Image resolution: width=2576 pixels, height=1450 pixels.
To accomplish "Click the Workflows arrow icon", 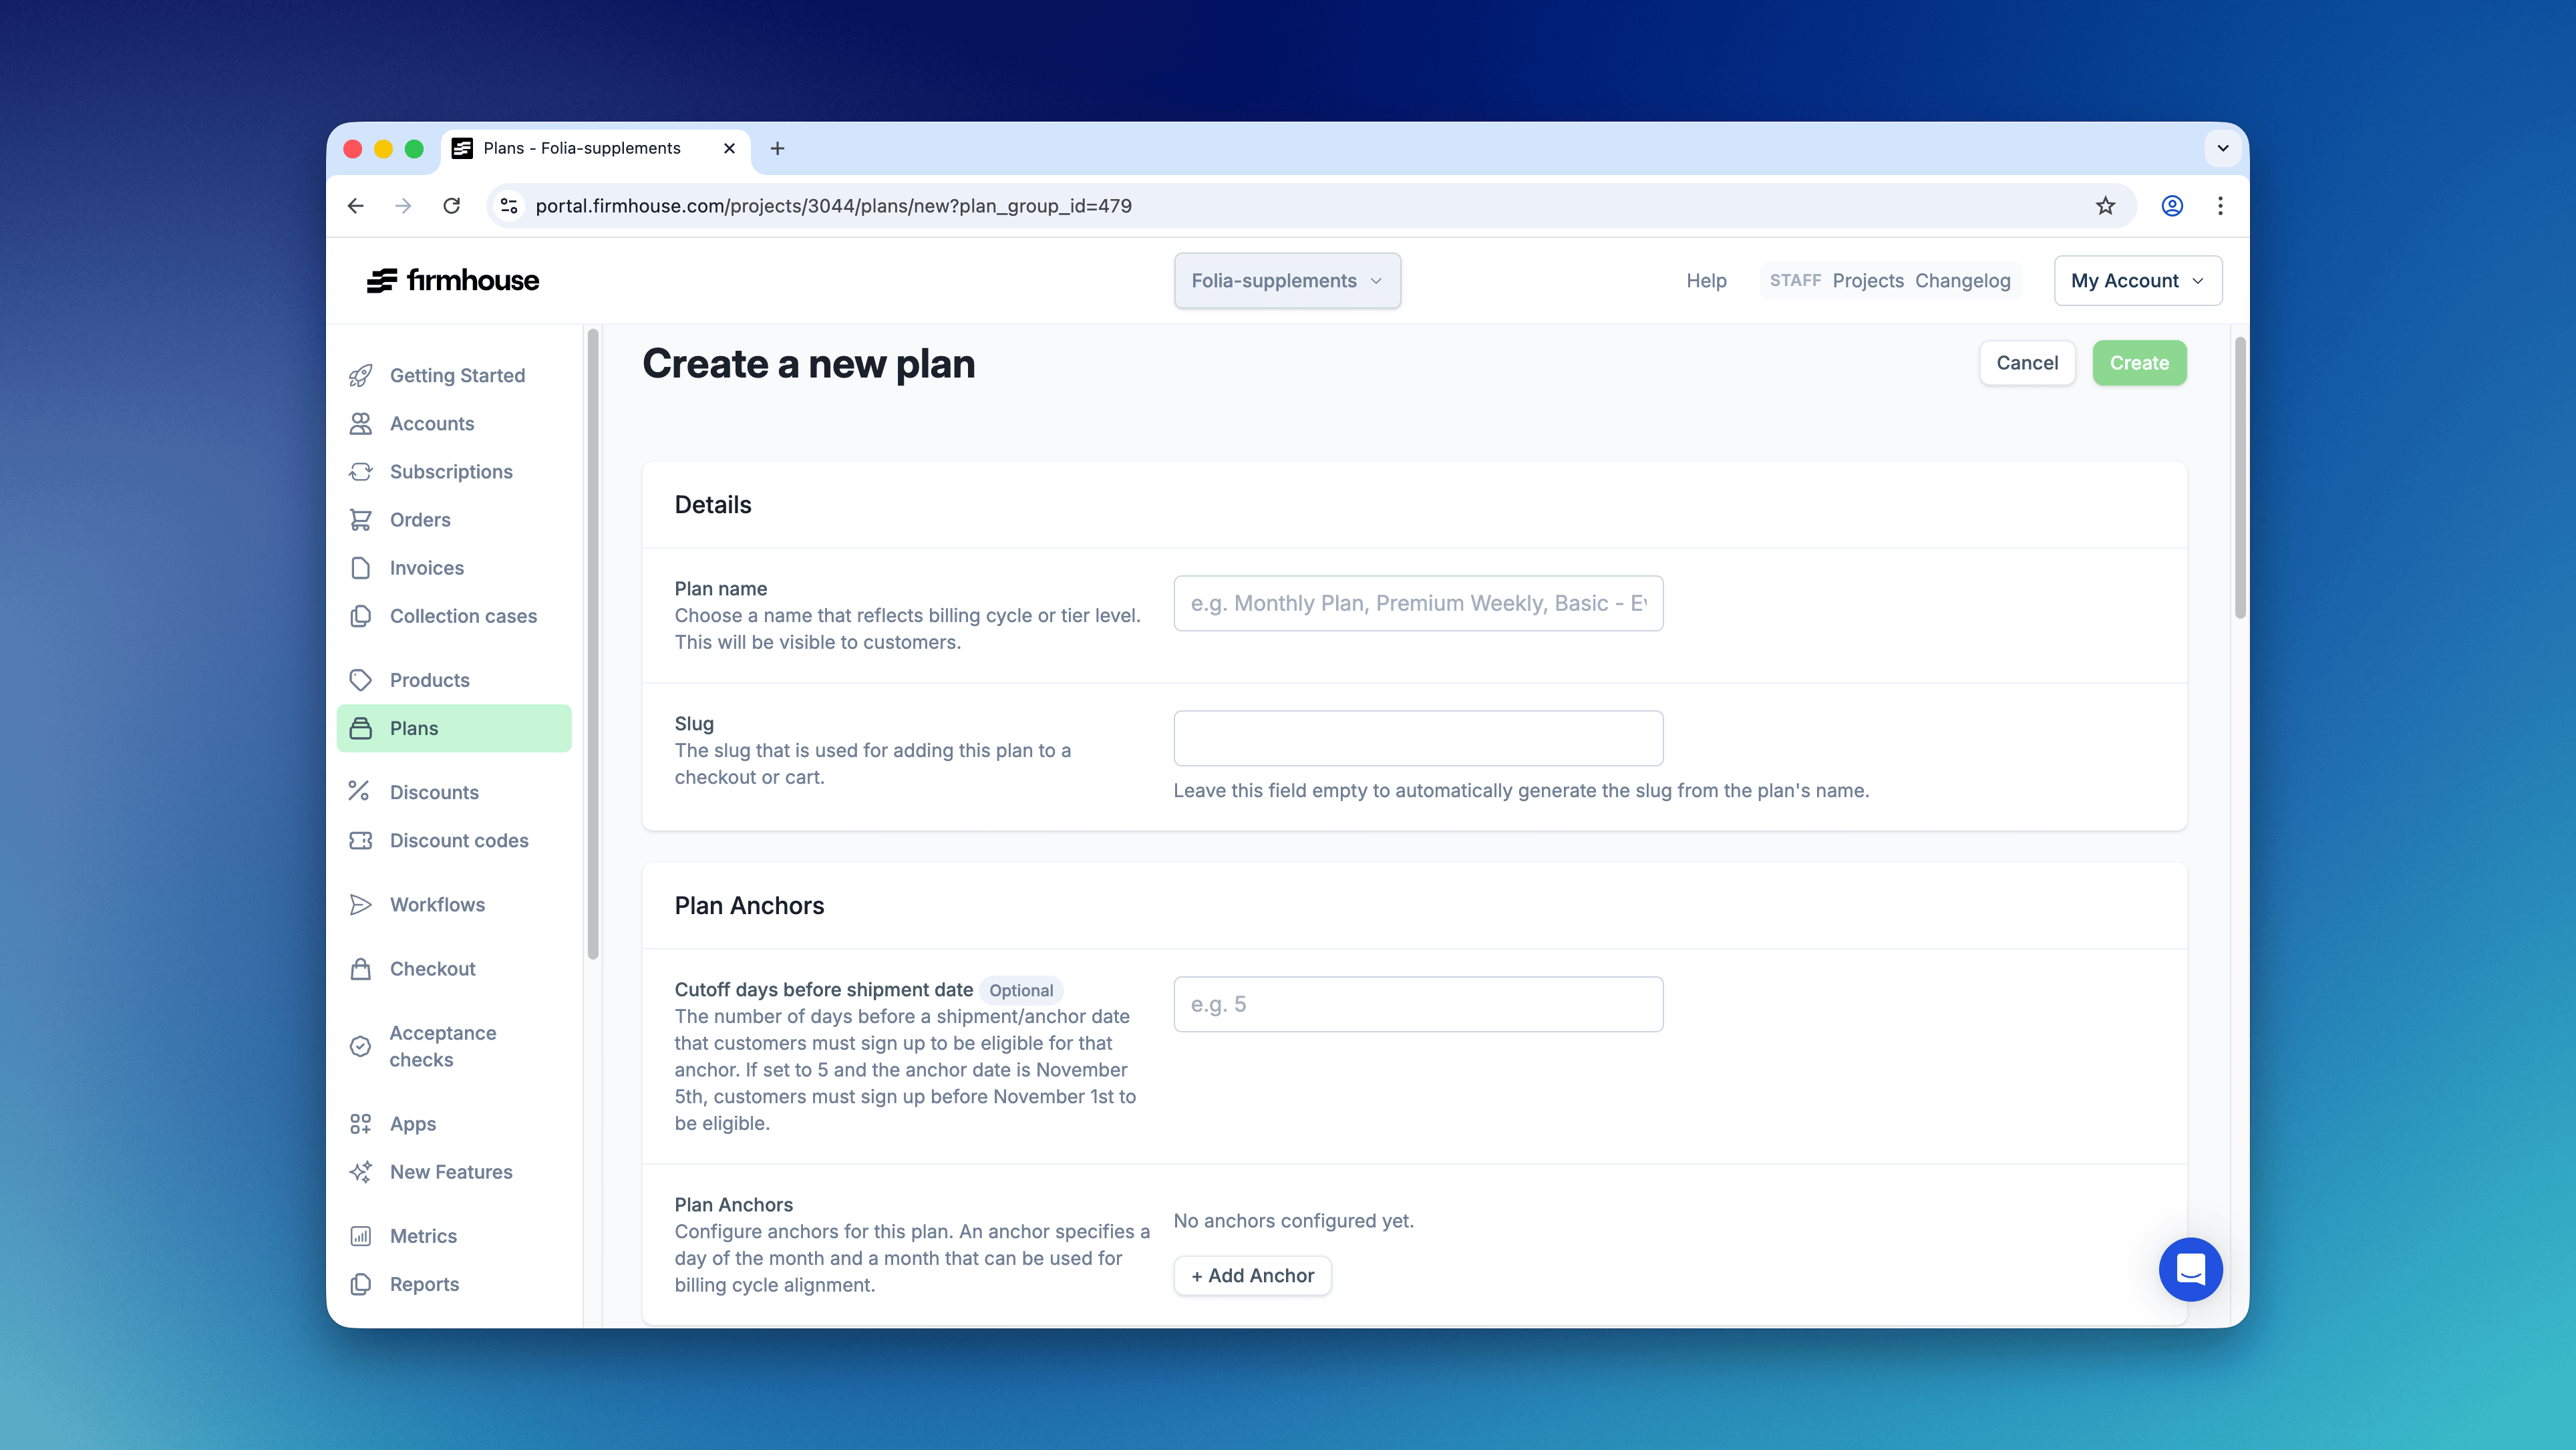I will pyautogui.click(x=360, y=904).
